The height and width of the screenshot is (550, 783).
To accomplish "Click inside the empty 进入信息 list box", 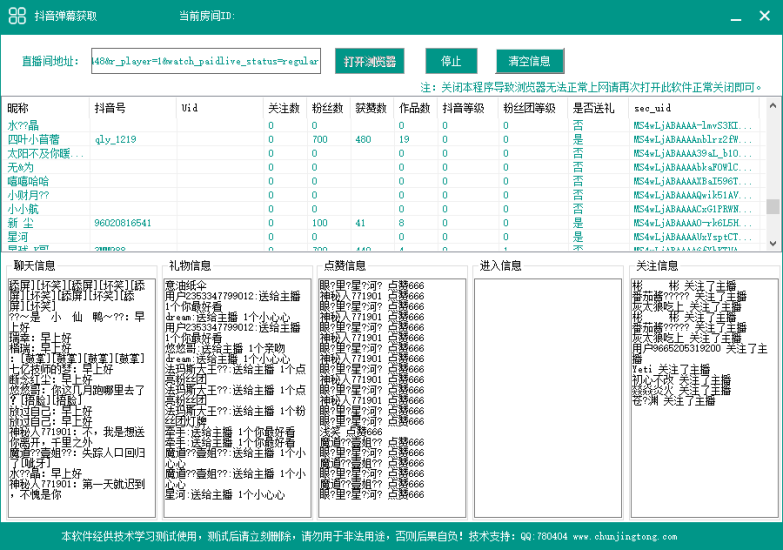I will [548, 398].
